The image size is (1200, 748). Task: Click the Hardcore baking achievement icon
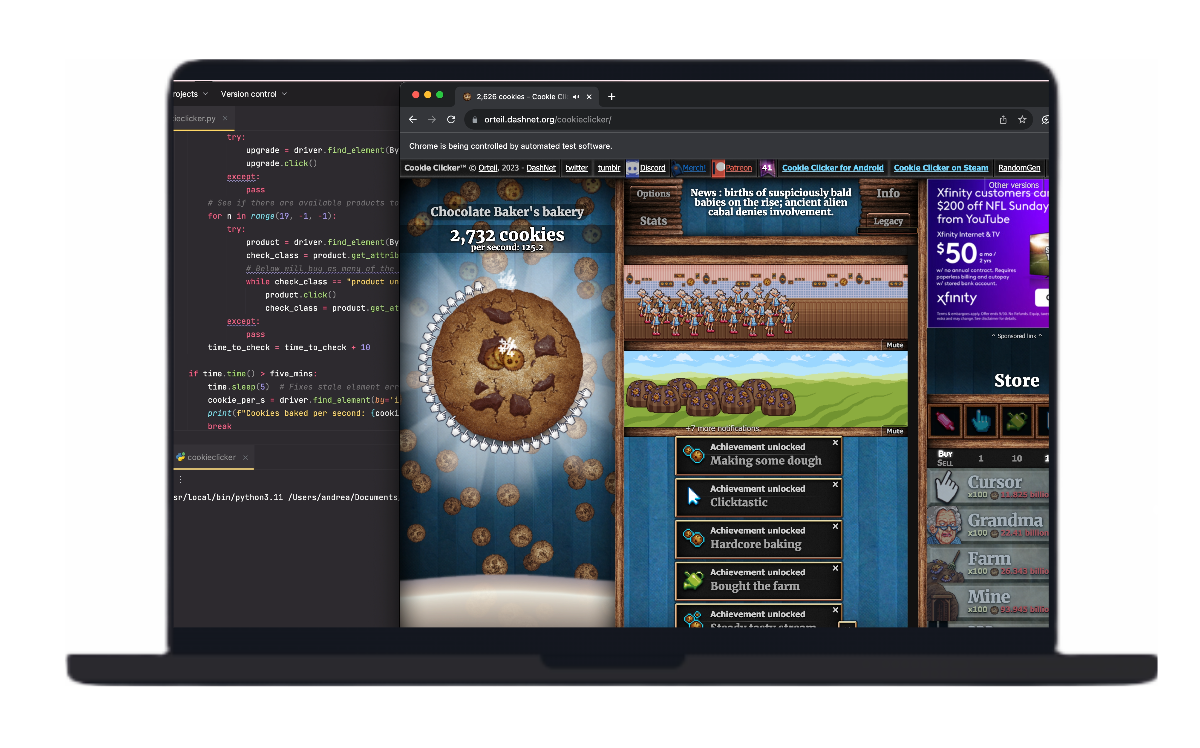693,539
